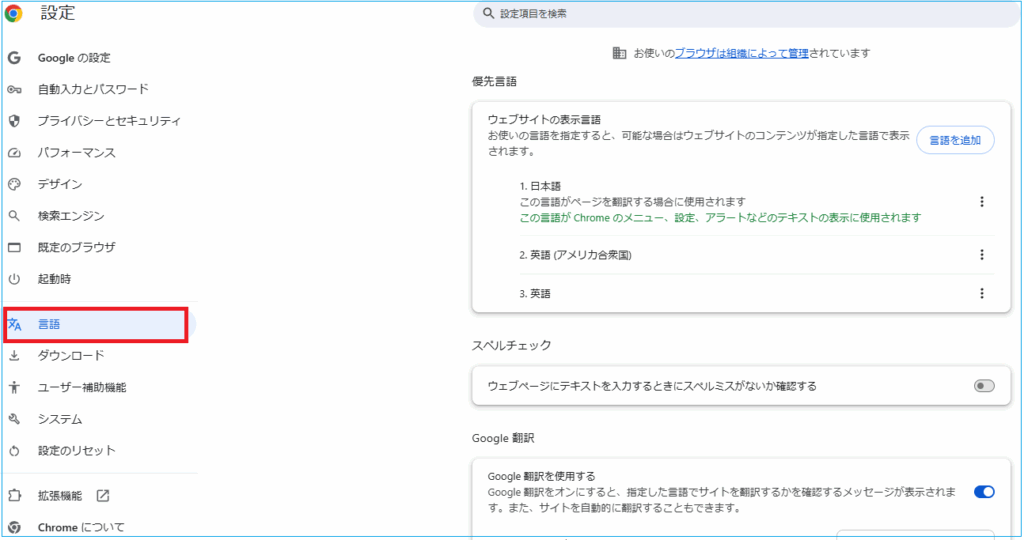This screenshot has width=1024, height=540.
Task: Click the 言語を追加 button
Action: (955, 140)
